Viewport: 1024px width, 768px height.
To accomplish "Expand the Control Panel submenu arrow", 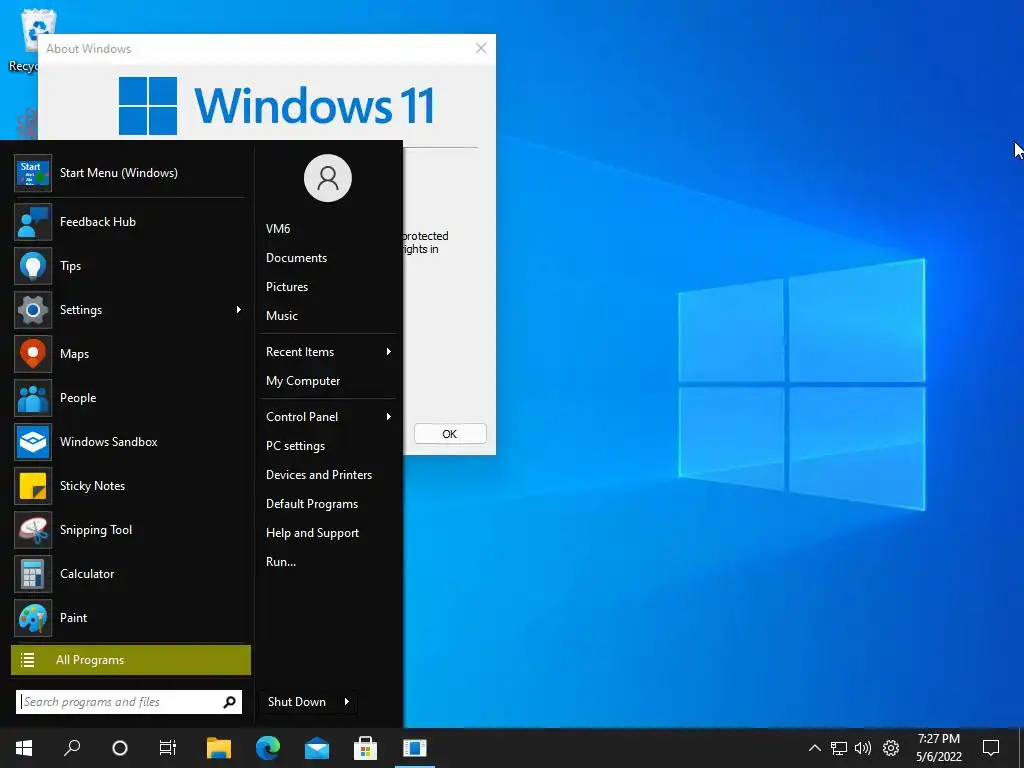I will click(x=389, y=417).
